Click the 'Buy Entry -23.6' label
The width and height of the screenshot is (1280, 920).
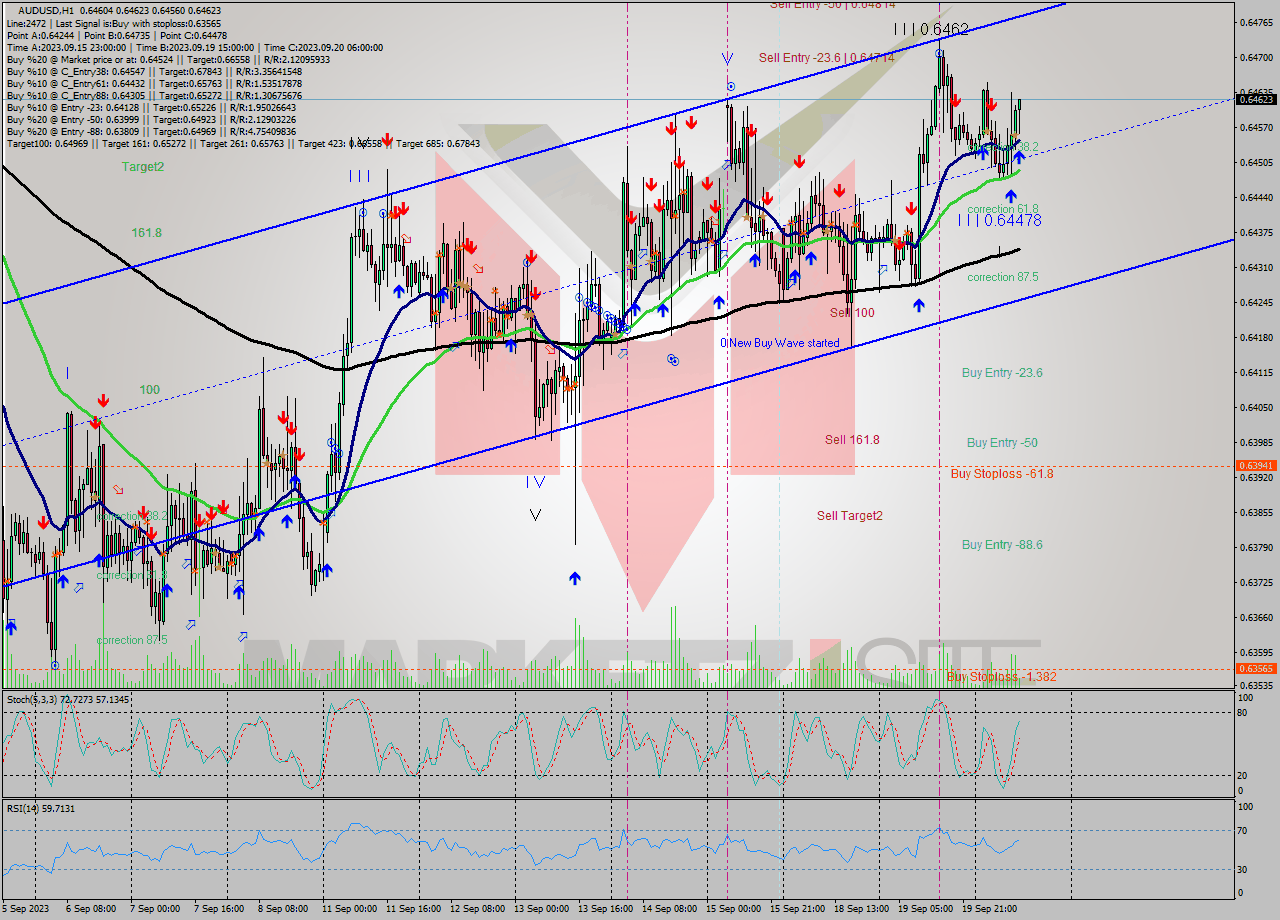(1002, 372)
